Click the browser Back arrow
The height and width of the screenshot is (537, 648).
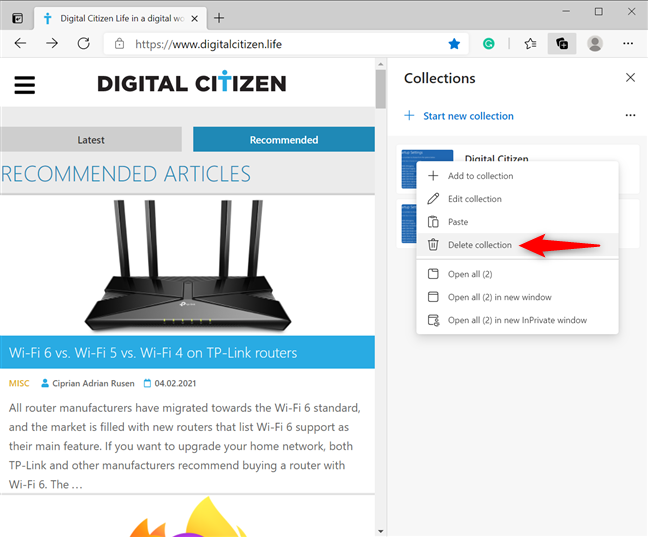[20, 43]
